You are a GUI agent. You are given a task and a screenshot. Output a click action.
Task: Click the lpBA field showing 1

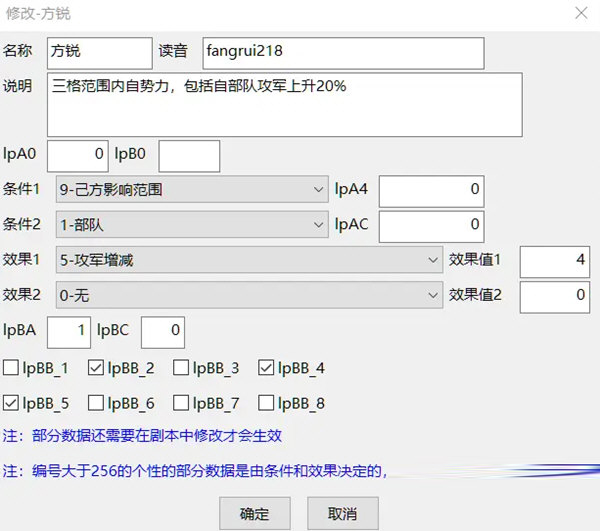[x=69, y=332]
